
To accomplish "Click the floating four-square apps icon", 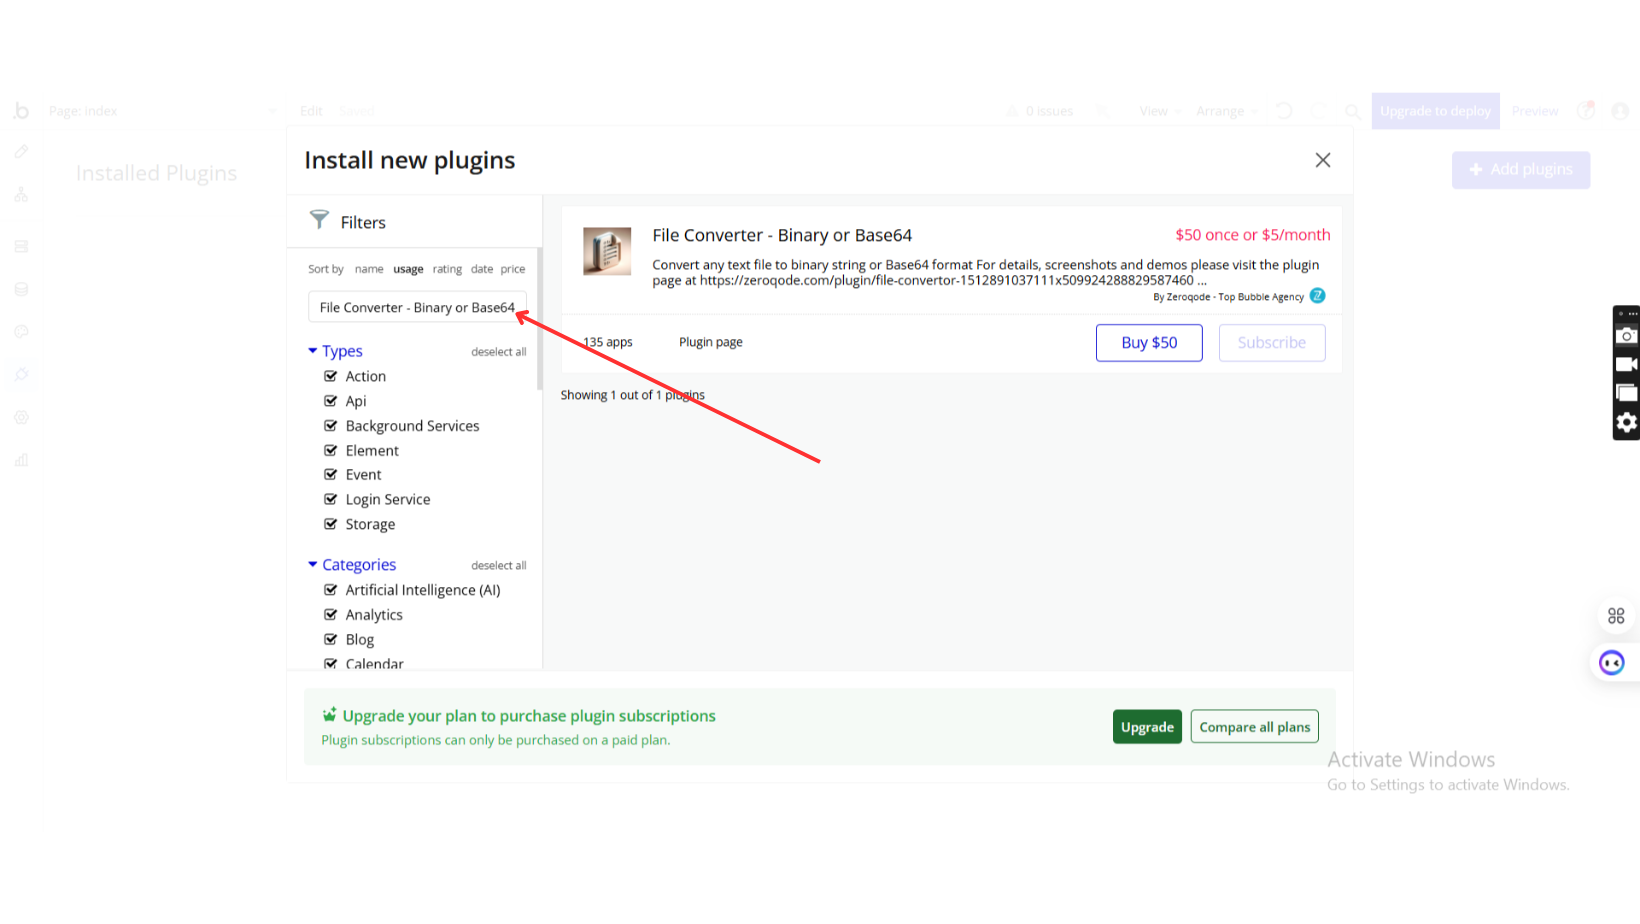I will click(x=1616, y=616).
